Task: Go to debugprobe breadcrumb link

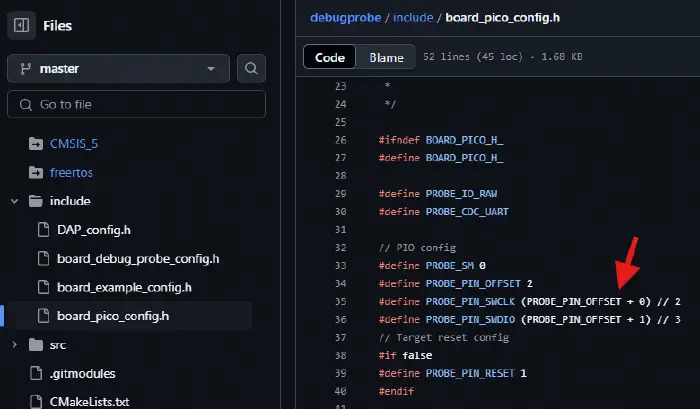Action: click(x=346, y=16)
